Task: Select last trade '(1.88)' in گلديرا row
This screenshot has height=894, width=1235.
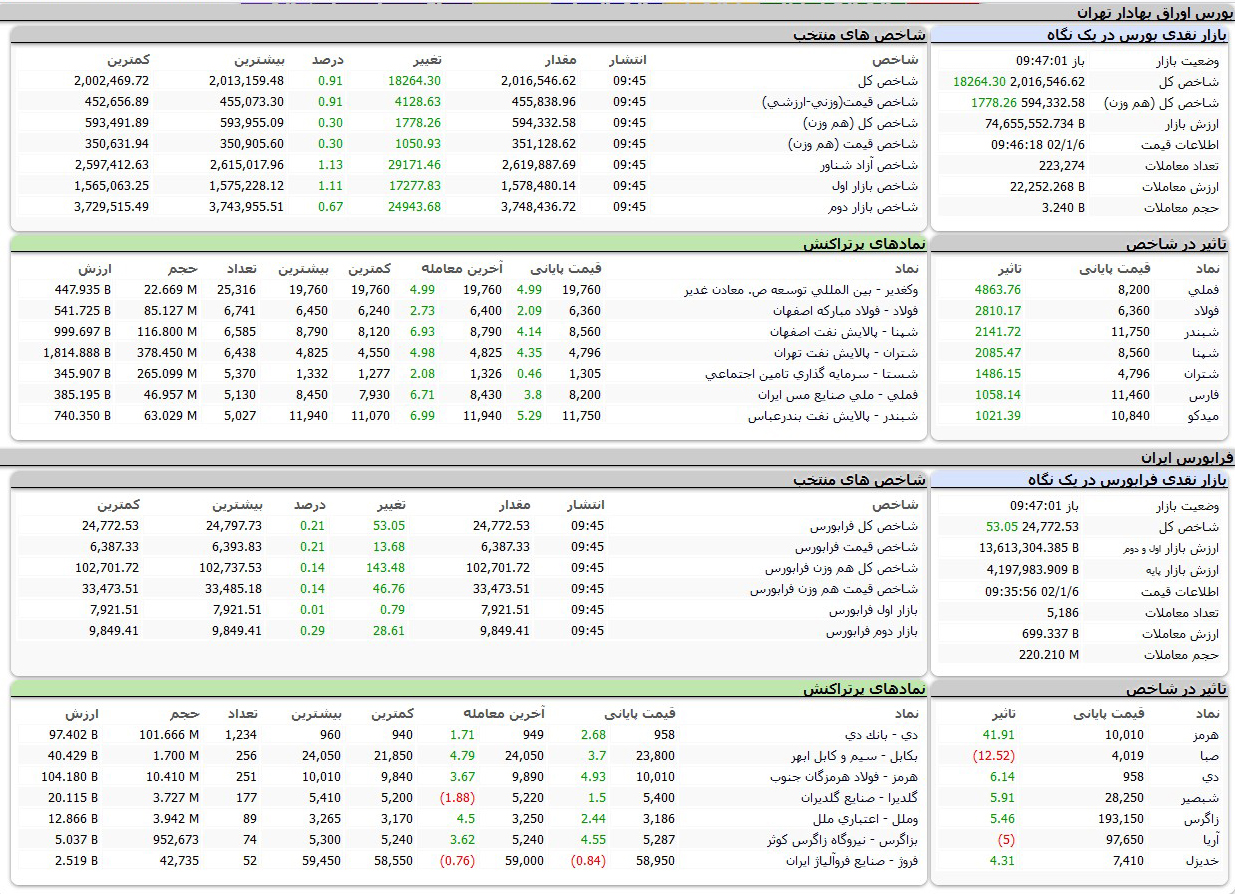Action: [456, 798]
